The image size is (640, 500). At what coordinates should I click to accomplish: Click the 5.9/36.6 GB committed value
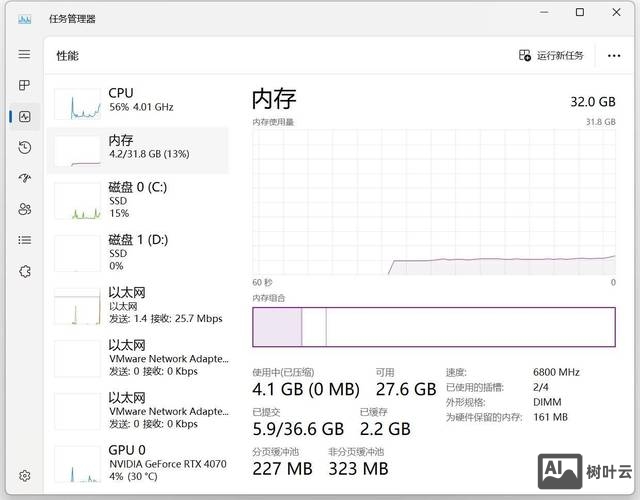(298, 429)
